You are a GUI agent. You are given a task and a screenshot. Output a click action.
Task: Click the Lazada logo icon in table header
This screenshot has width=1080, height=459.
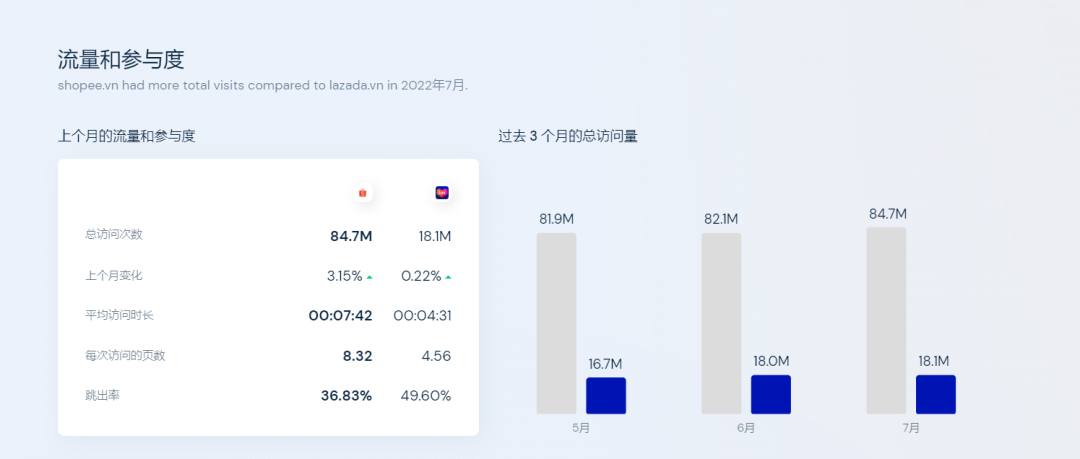(x=442, y=193)
